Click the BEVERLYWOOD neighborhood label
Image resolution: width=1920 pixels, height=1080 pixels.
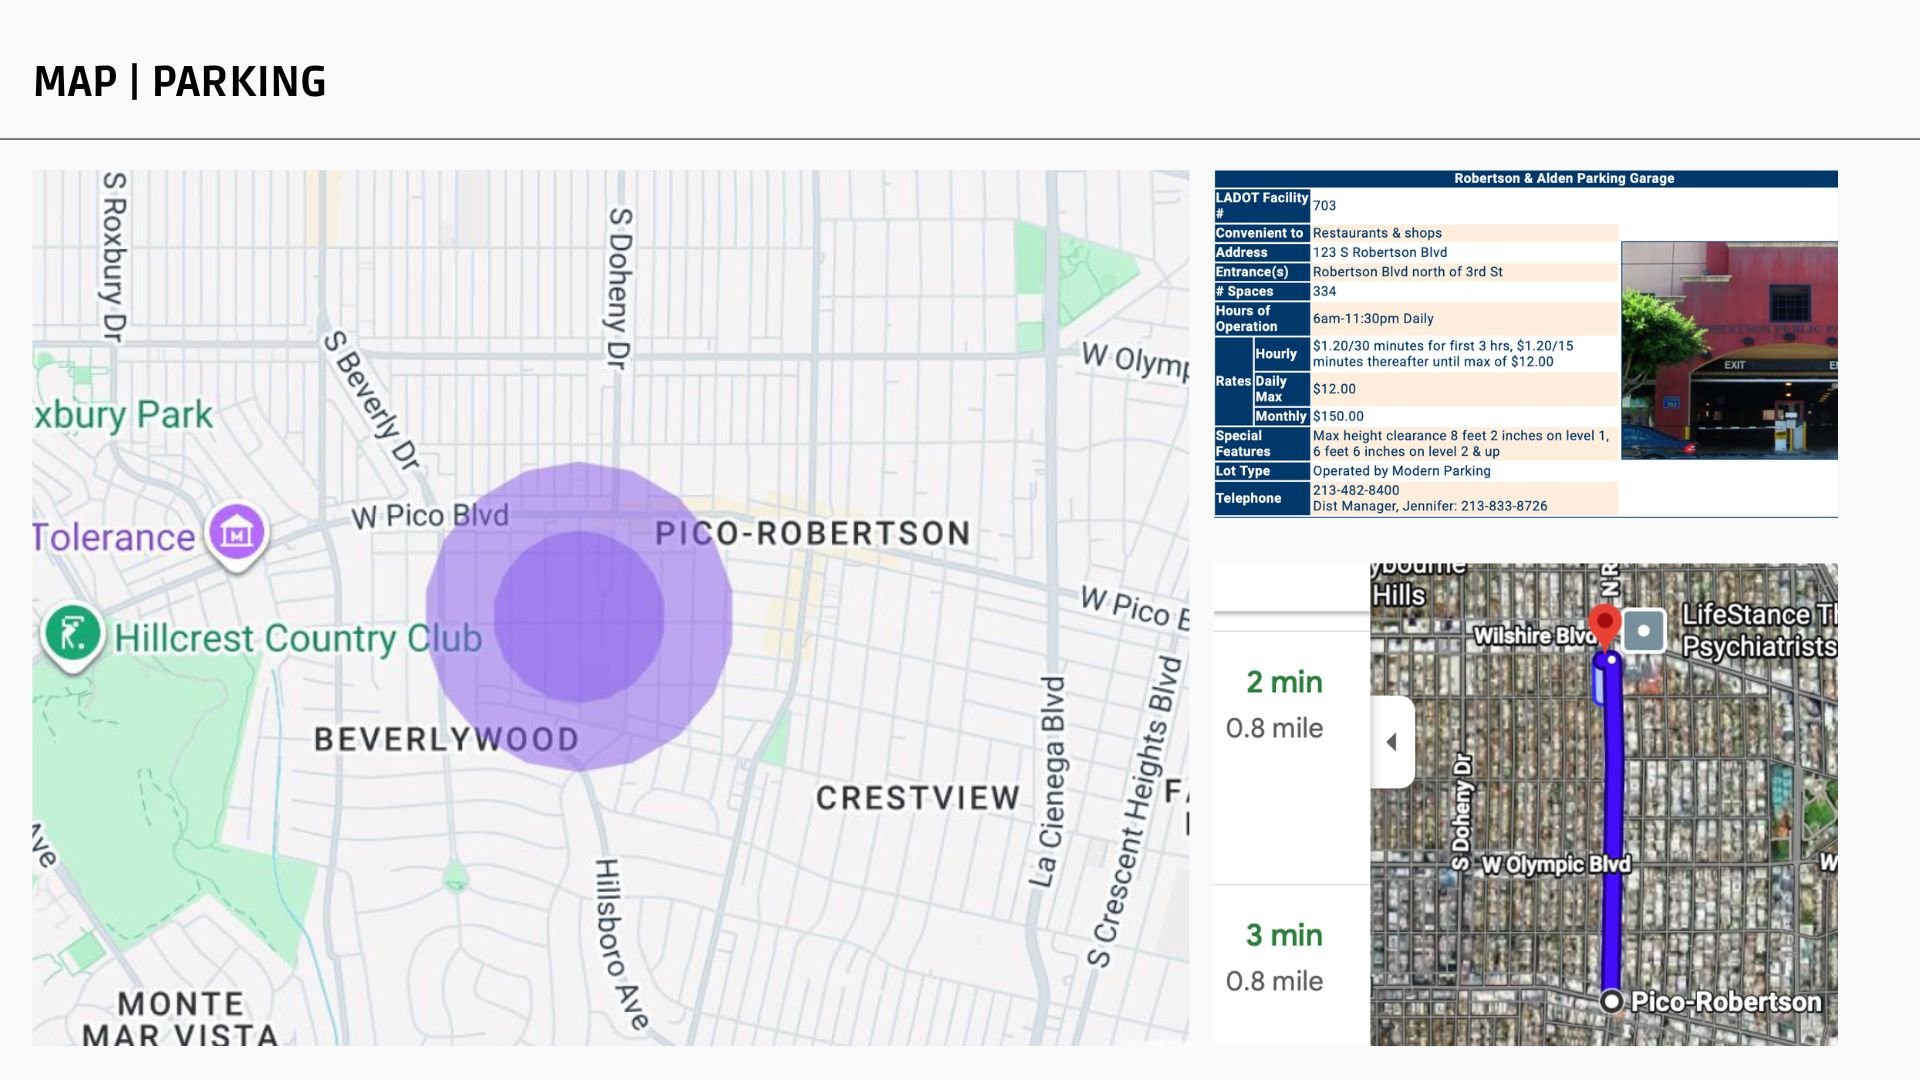pos(446,739)
